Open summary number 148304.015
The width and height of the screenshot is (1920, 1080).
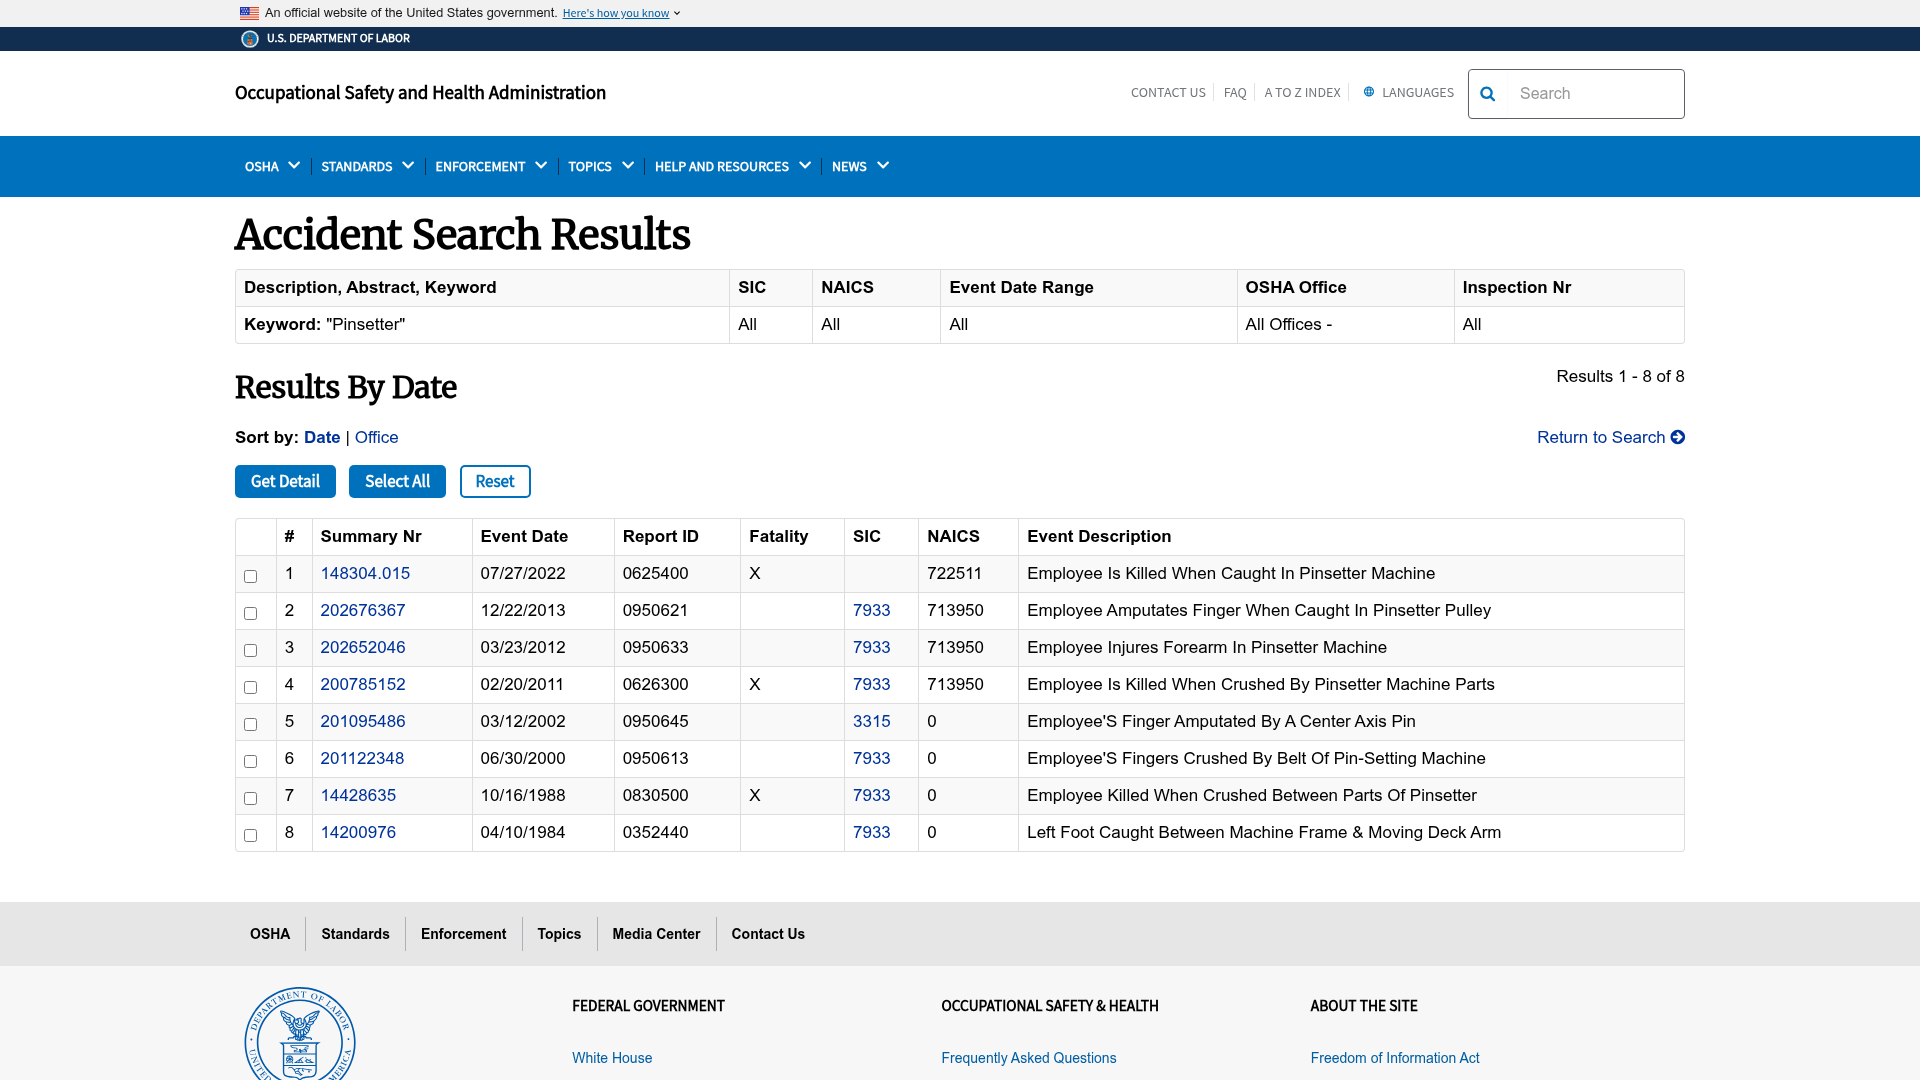point(365,573)
